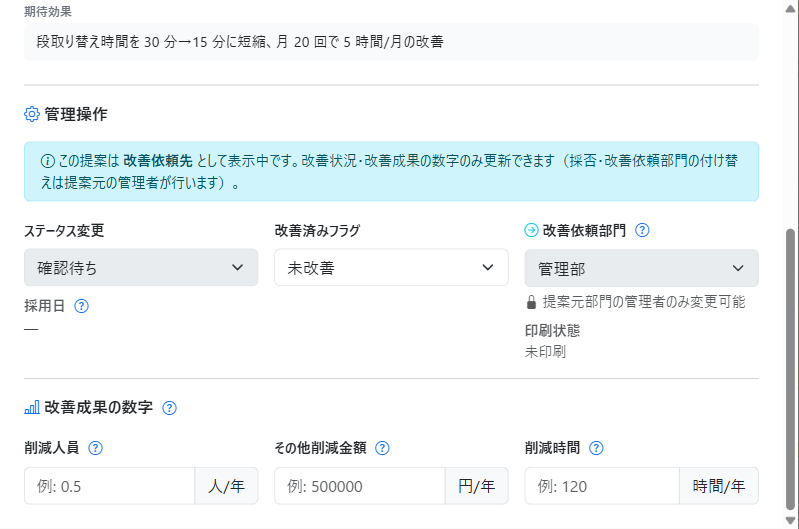Click the 改善成果の数字 heading text

[98, 407]
